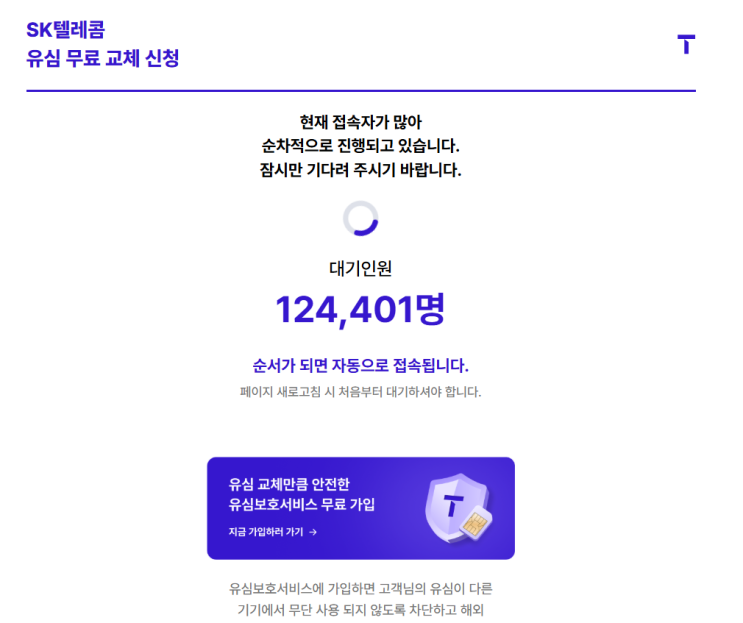Click the arrow next to 지금 가입하러 가기
Screen dimensions: 743x623
click(313, 532)
